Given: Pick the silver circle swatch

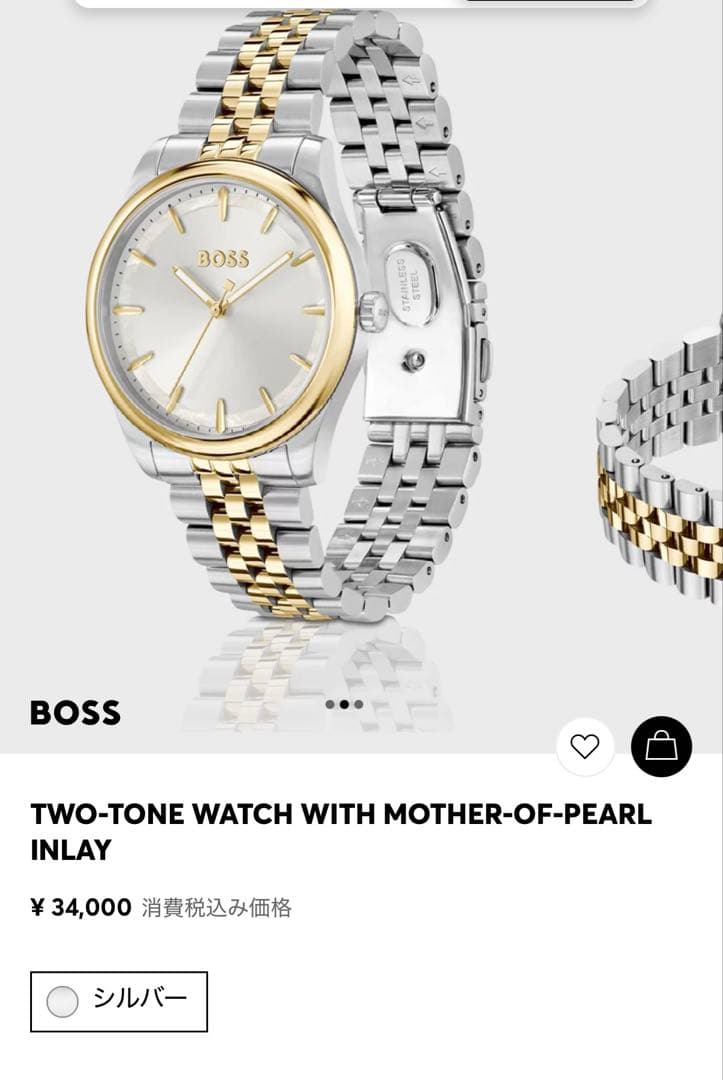Looking at the screenshot, I should point(62,1001).
